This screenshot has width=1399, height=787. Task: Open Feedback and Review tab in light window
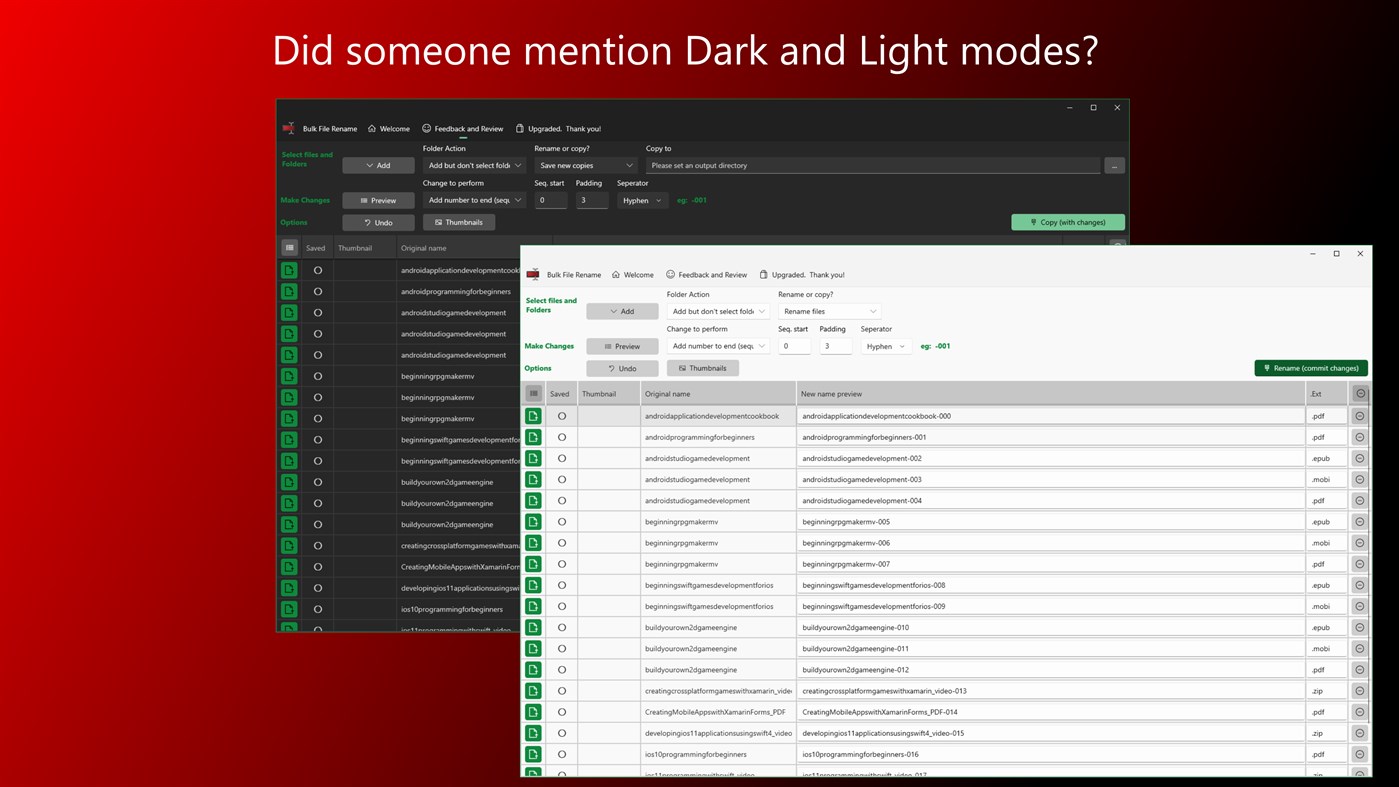point(706,274)
